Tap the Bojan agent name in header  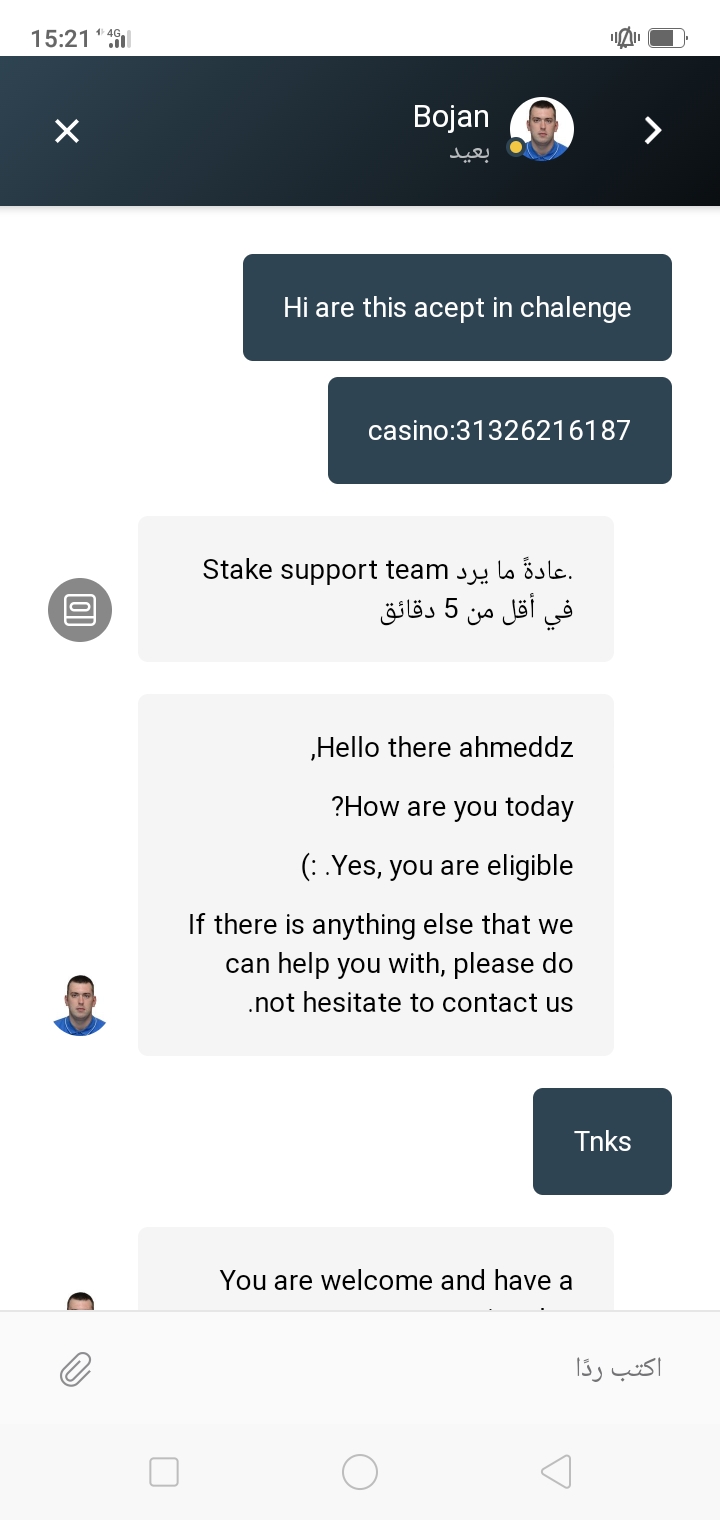(x=451, y=117)
